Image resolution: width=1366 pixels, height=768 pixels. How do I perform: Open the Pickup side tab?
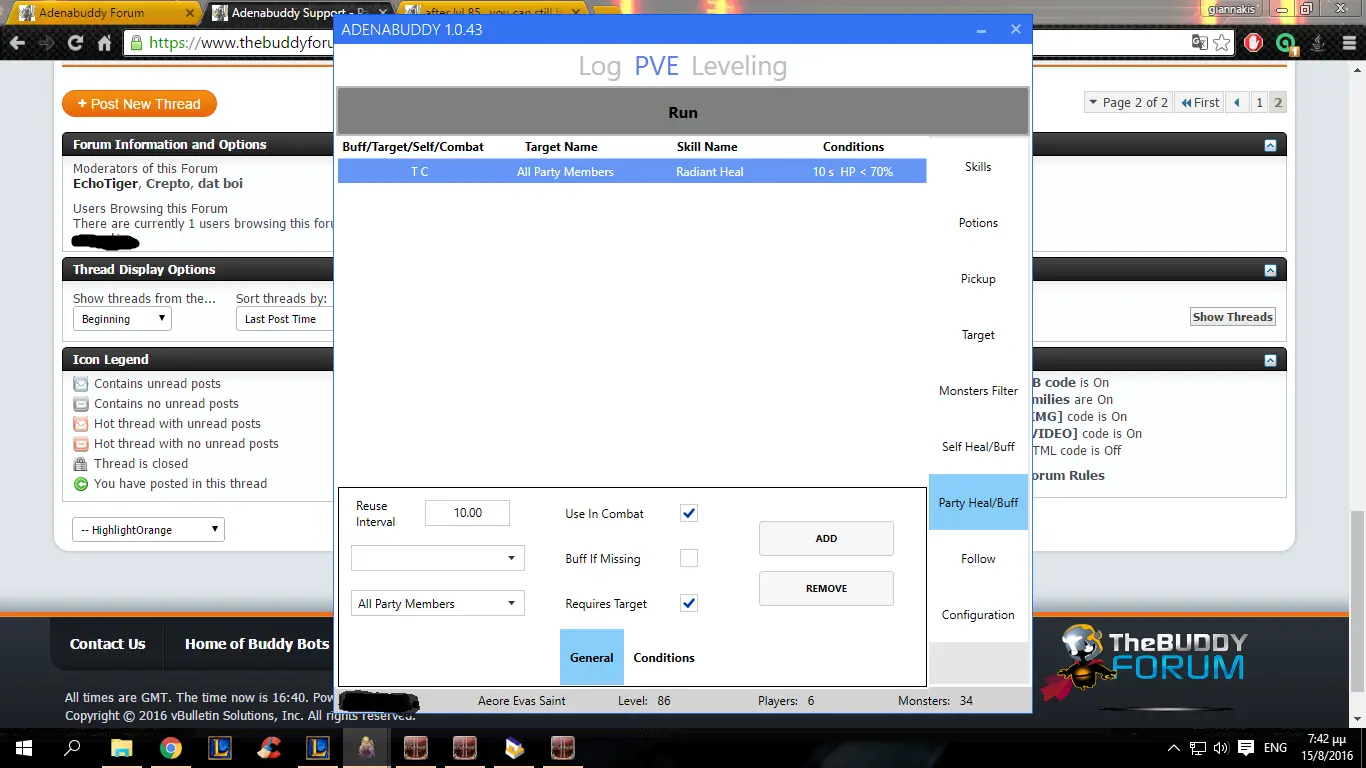tap(978, 278)
